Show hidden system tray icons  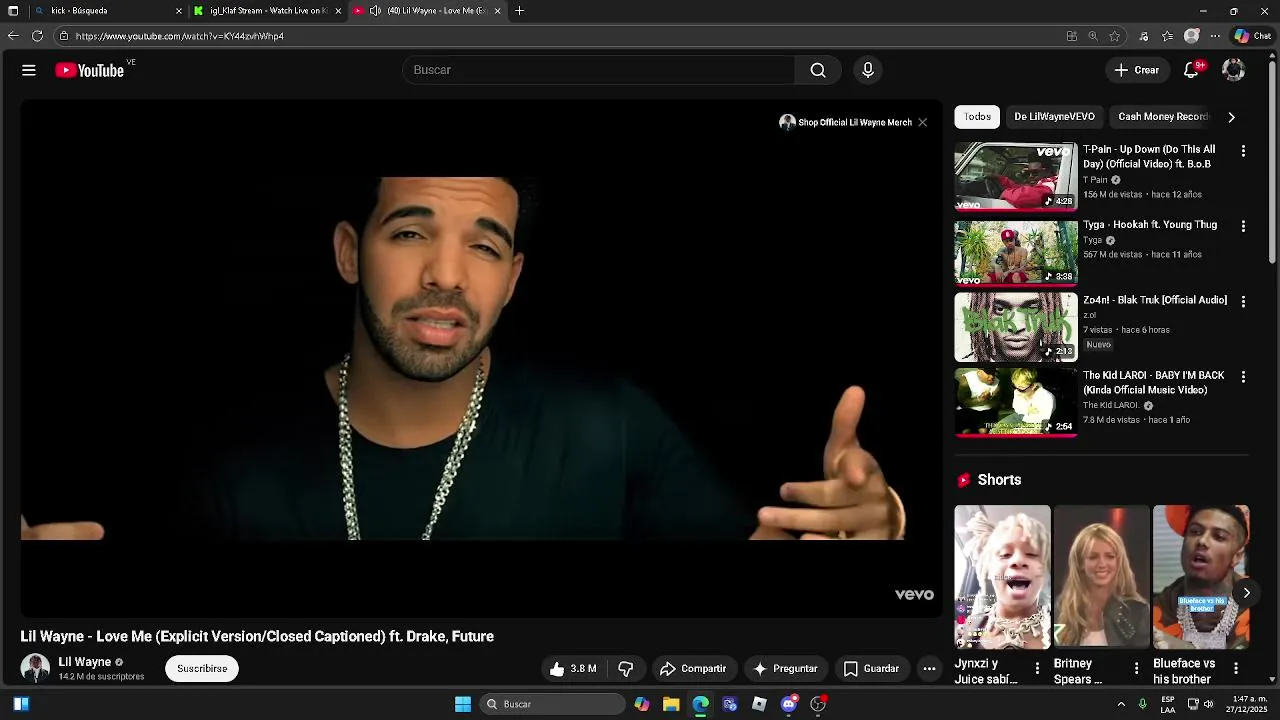[1121, 704]
